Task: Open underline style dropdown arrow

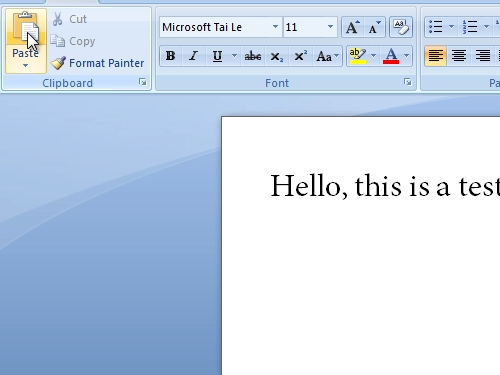Action: point(234,56)
